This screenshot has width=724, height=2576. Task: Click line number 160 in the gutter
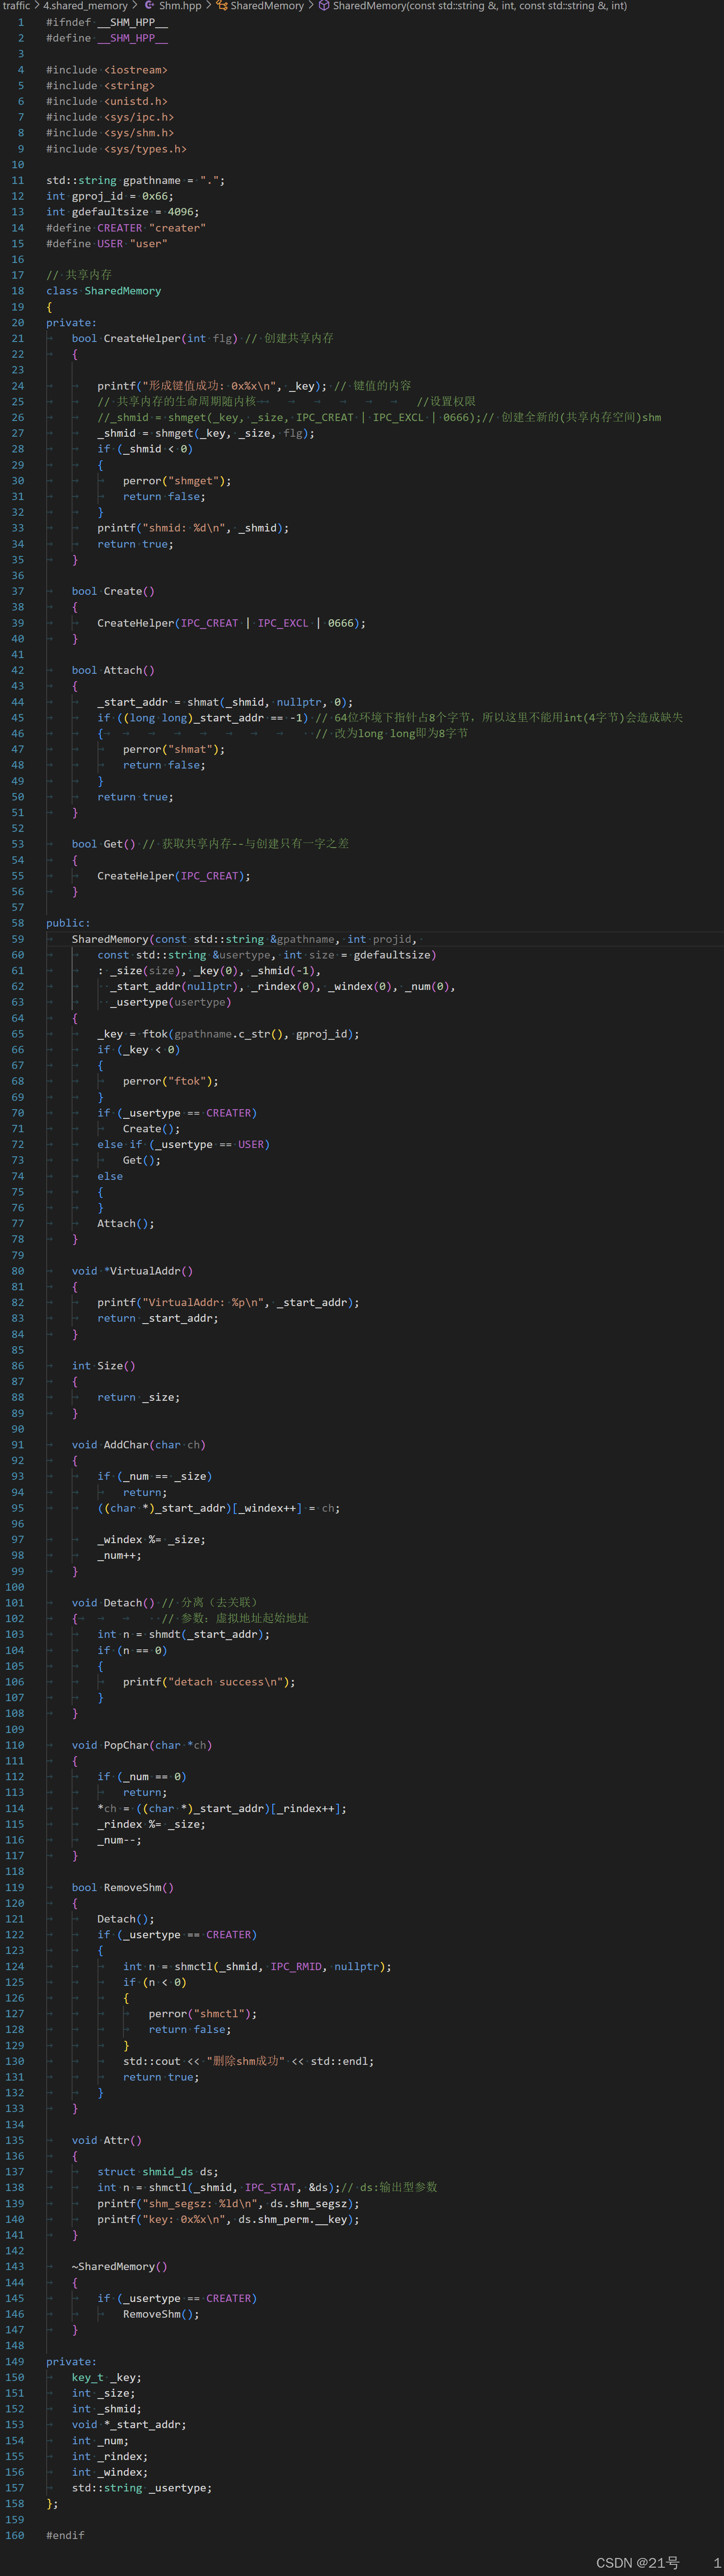14,2535
